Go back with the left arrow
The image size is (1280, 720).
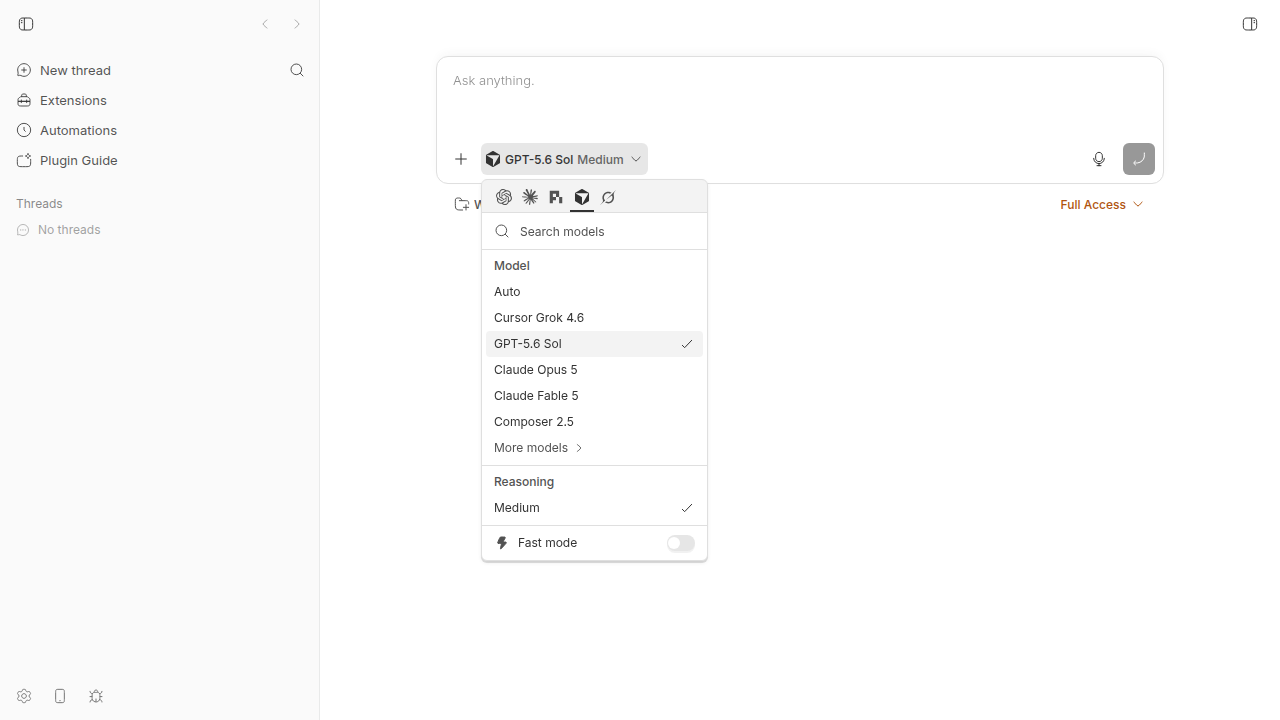265,24
